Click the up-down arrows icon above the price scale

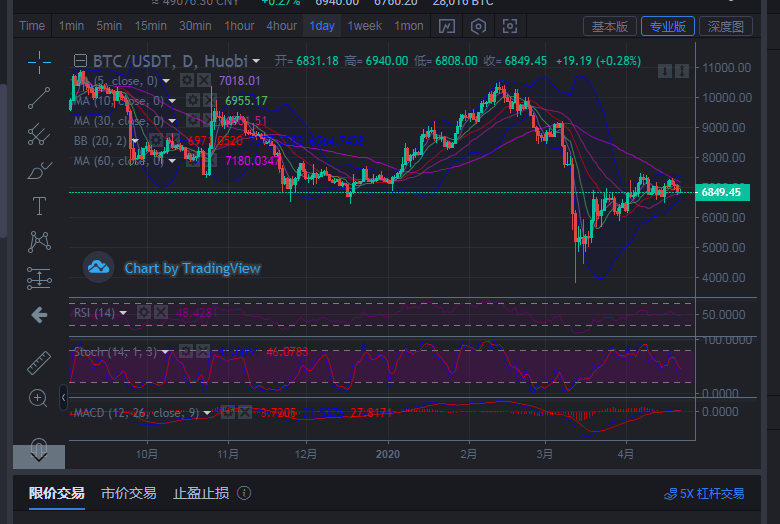pos(682,71)
